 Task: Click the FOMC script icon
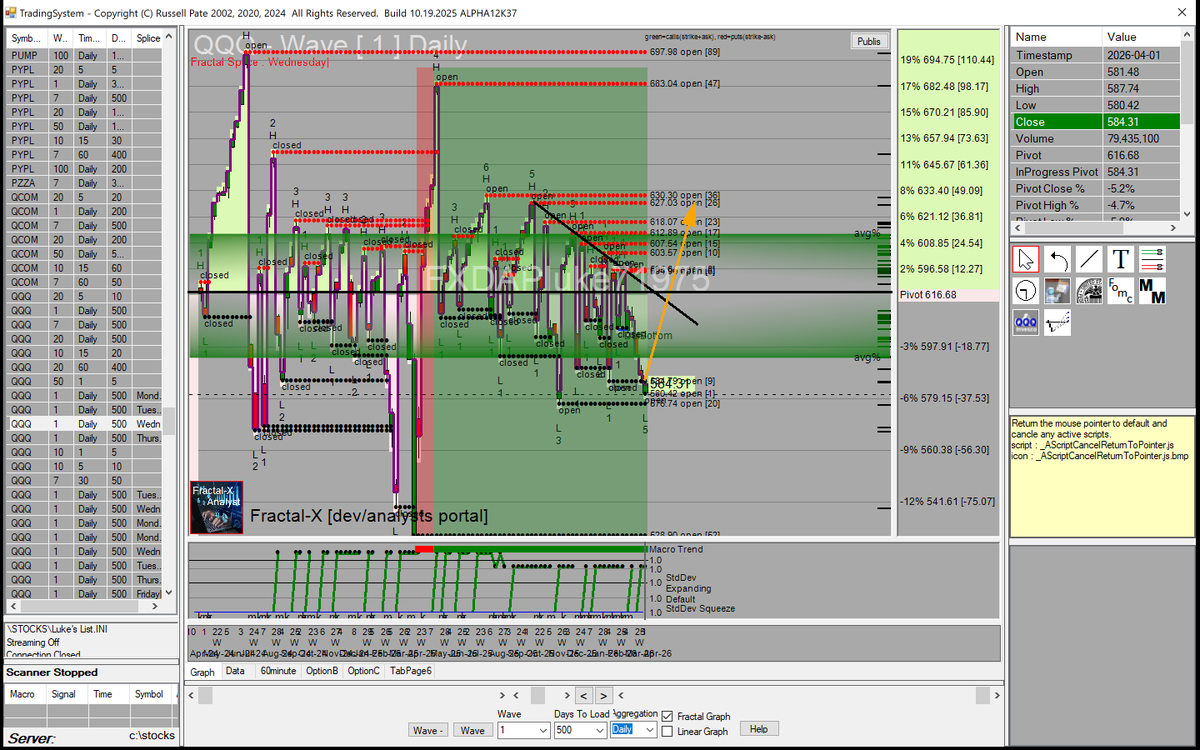[x=1121, y=291]
